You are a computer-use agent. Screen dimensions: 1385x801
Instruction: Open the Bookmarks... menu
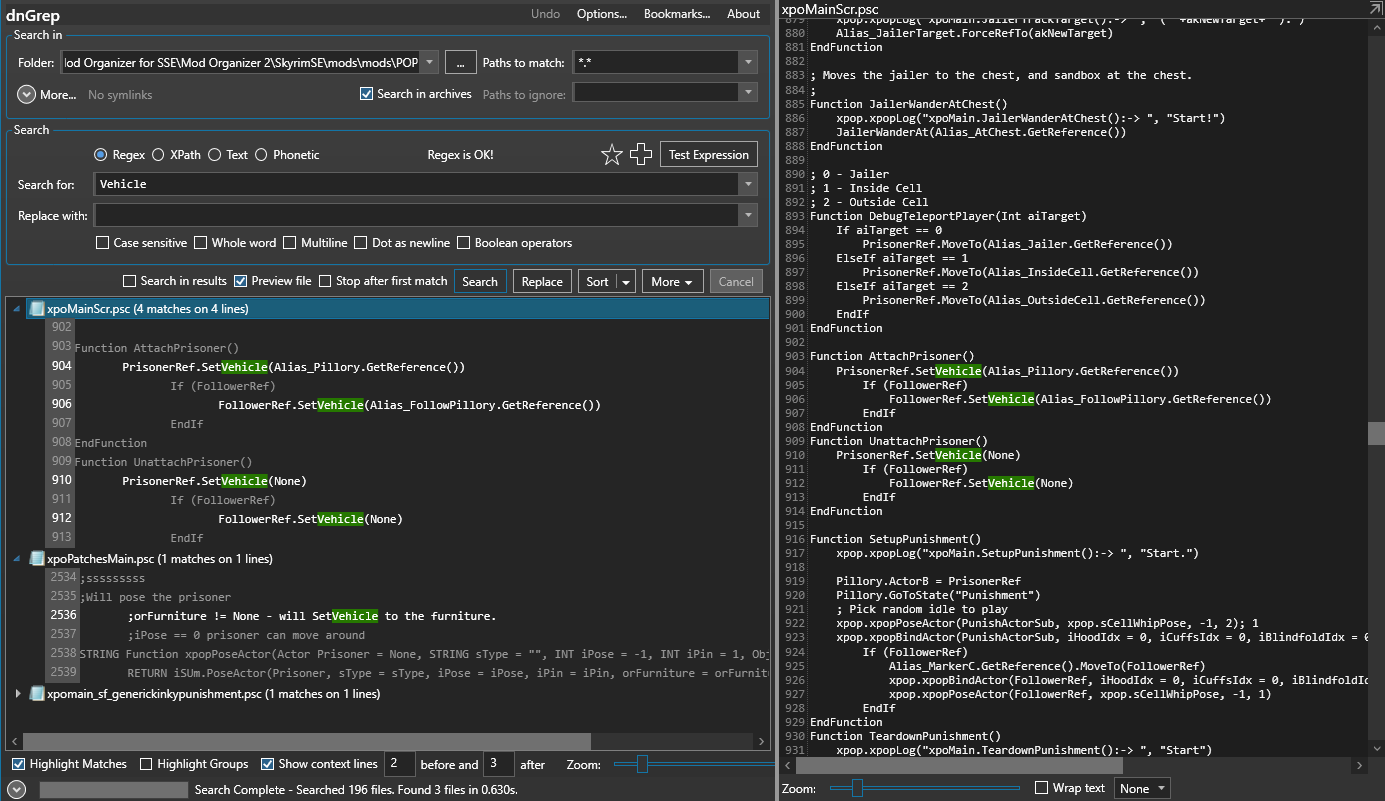(x=677, y=14)
